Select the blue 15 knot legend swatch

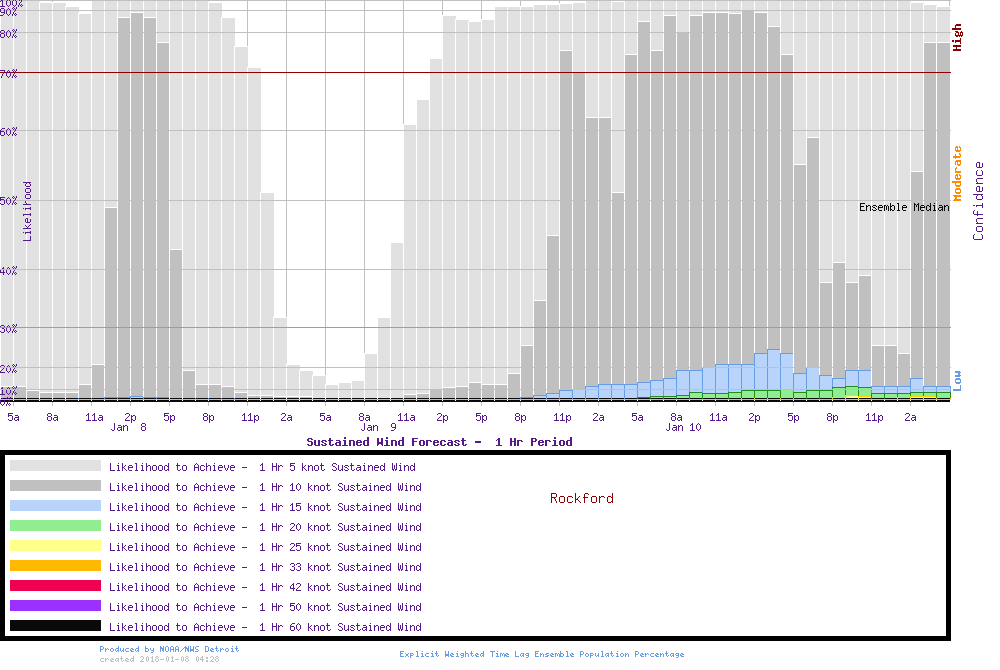tap(55, 506)
